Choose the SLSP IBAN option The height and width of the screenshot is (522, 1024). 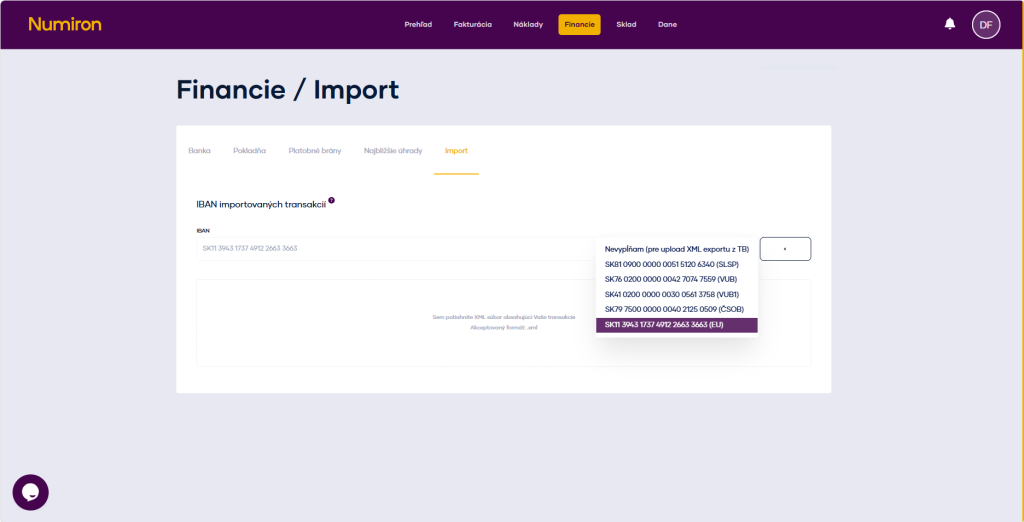tap(677, 265)
